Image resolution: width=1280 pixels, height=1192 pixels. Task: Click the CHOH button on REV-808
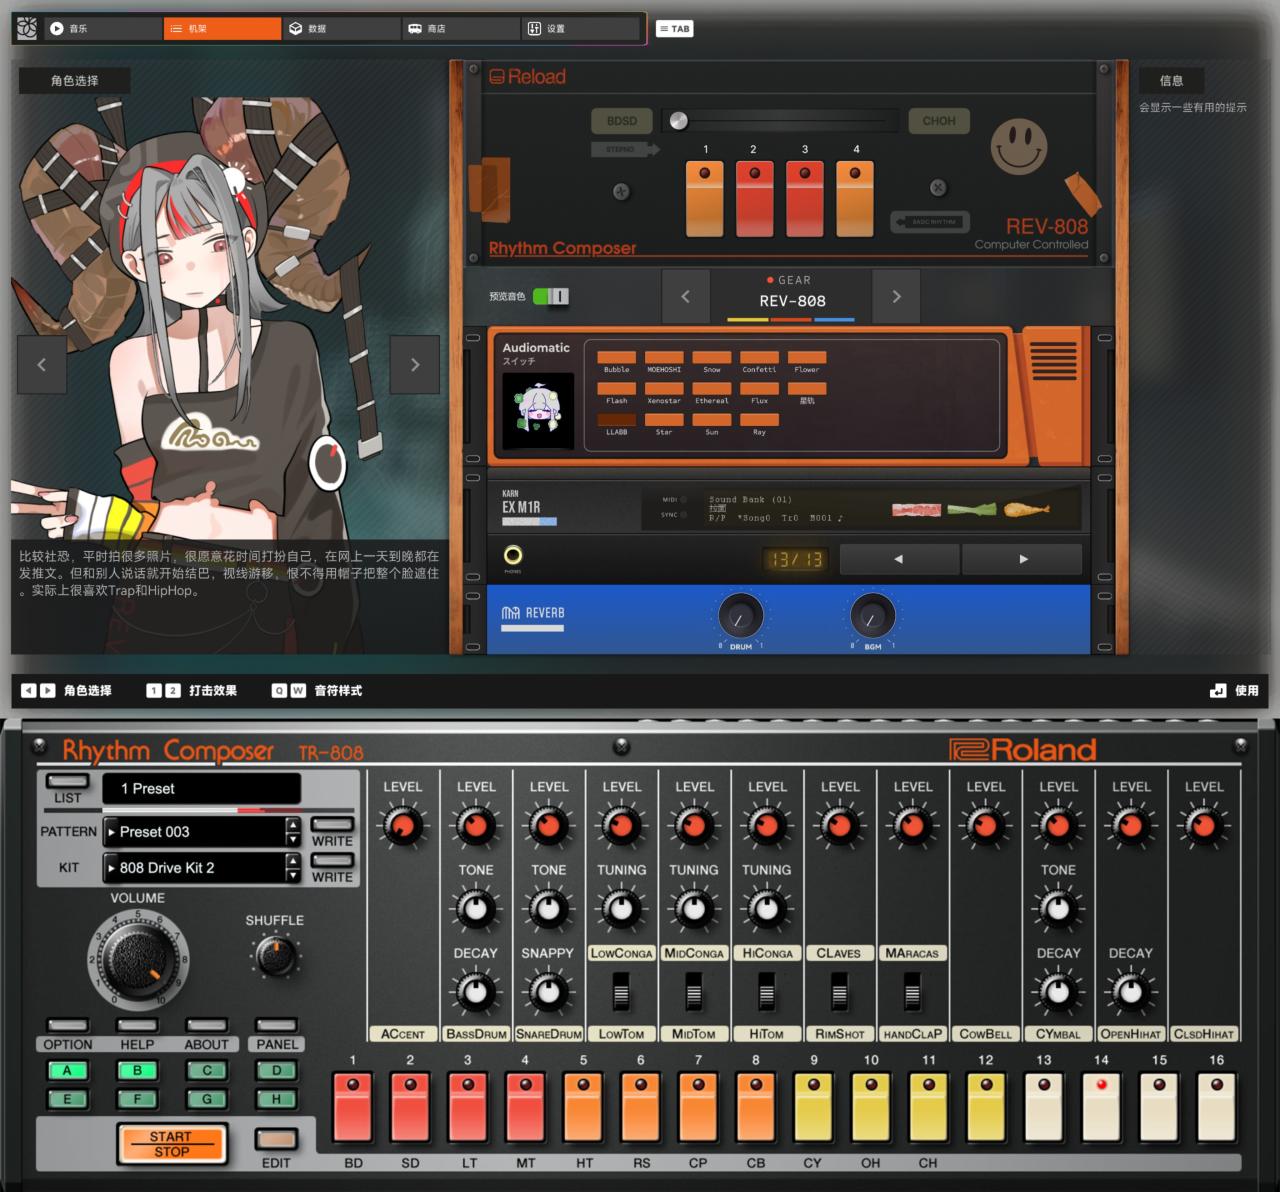[x=938, y=121]
